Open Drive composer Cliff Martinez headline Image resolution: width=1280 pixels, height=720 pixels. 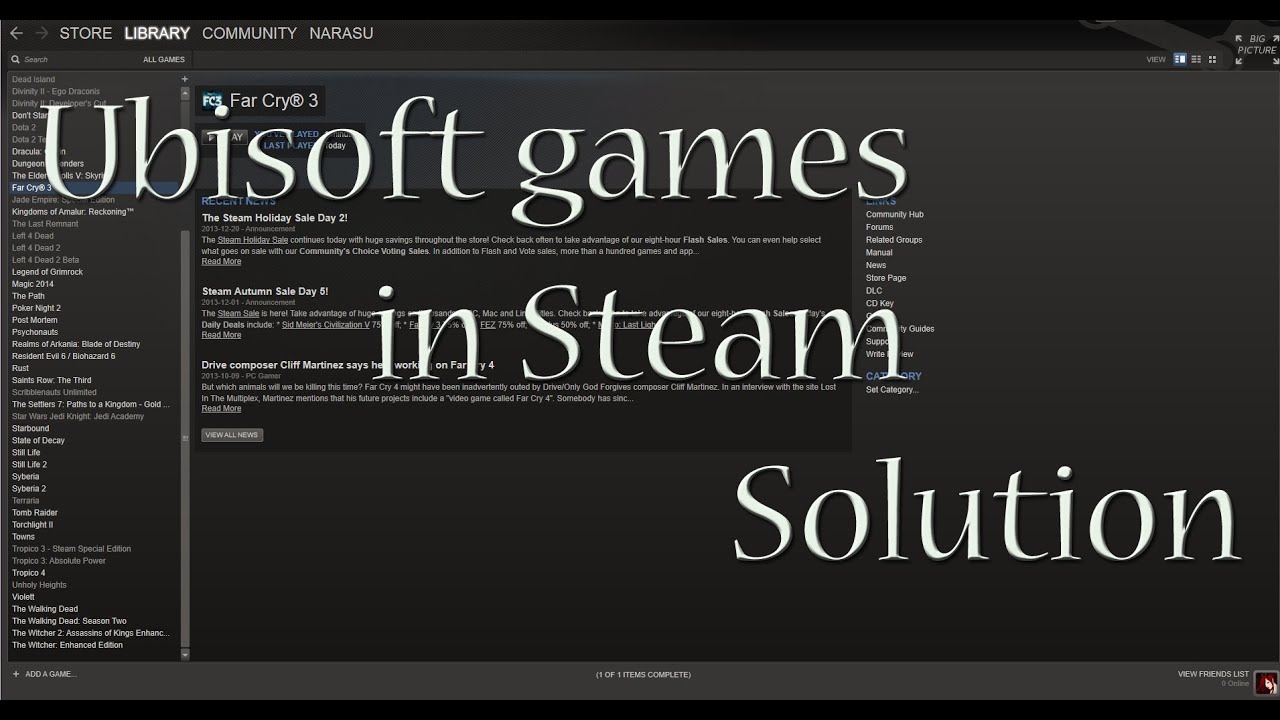pos(348,365)
